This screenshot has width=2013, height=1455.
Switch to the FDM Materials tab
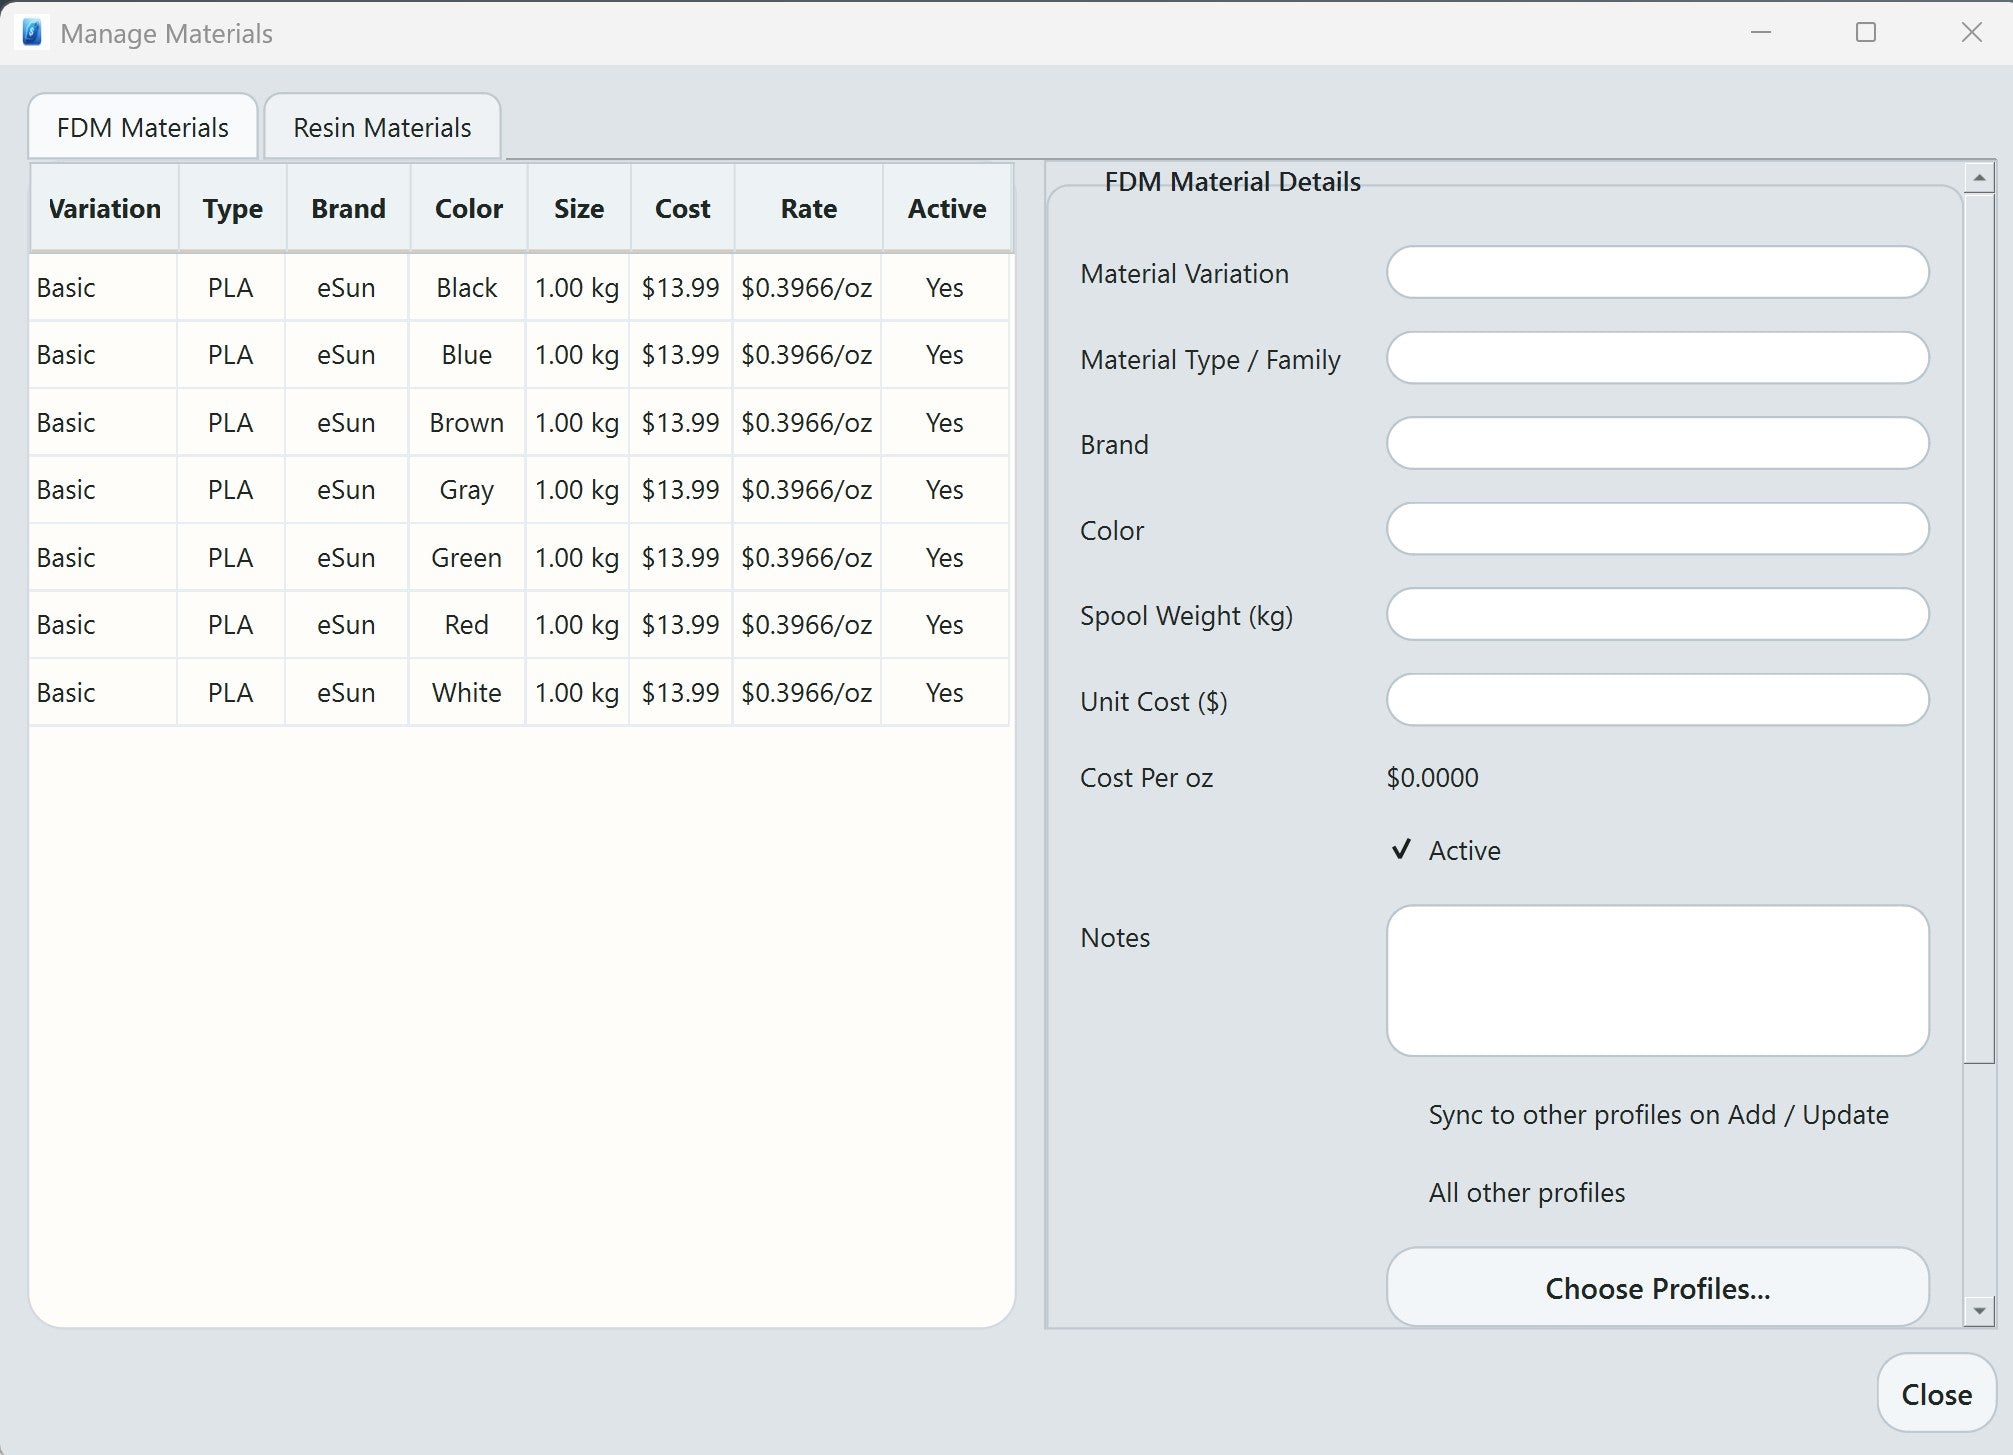142,126
